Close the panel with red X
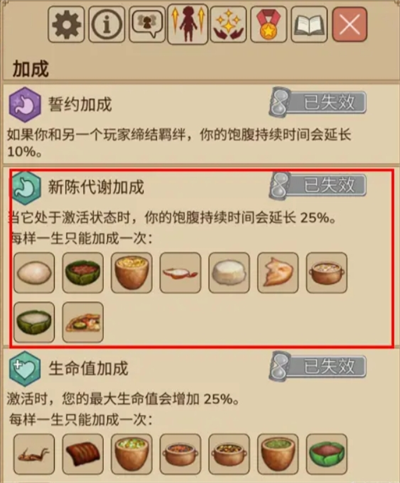 pyautogui.click(x=350, y=25)
